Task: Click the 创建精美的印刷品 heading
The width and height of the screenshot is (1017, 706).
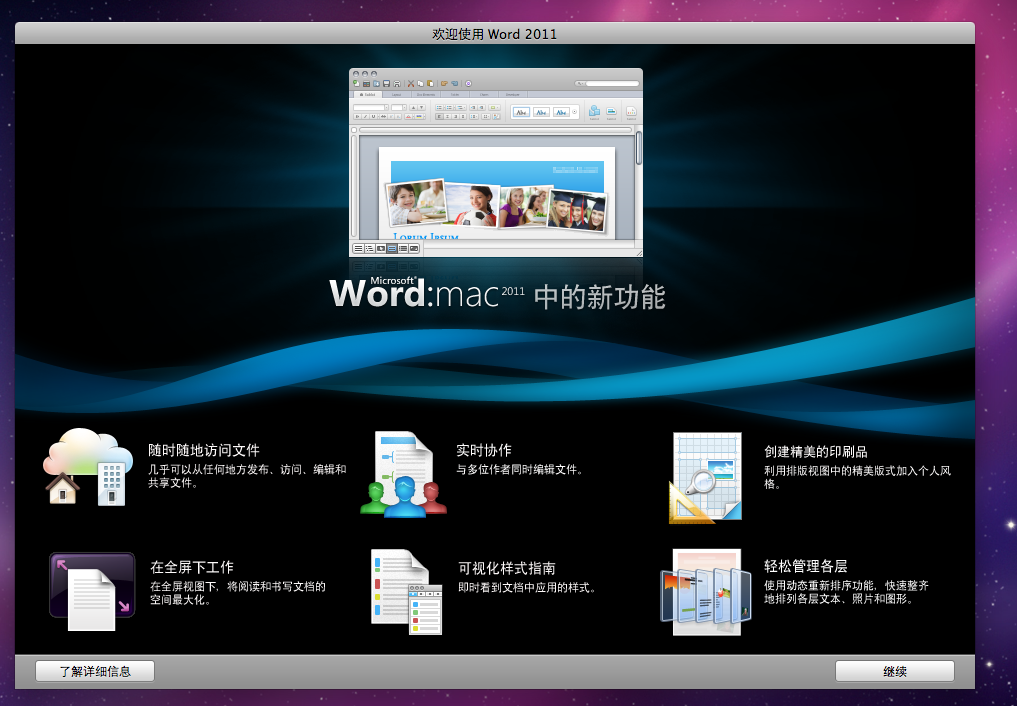Action: (815, 451)
